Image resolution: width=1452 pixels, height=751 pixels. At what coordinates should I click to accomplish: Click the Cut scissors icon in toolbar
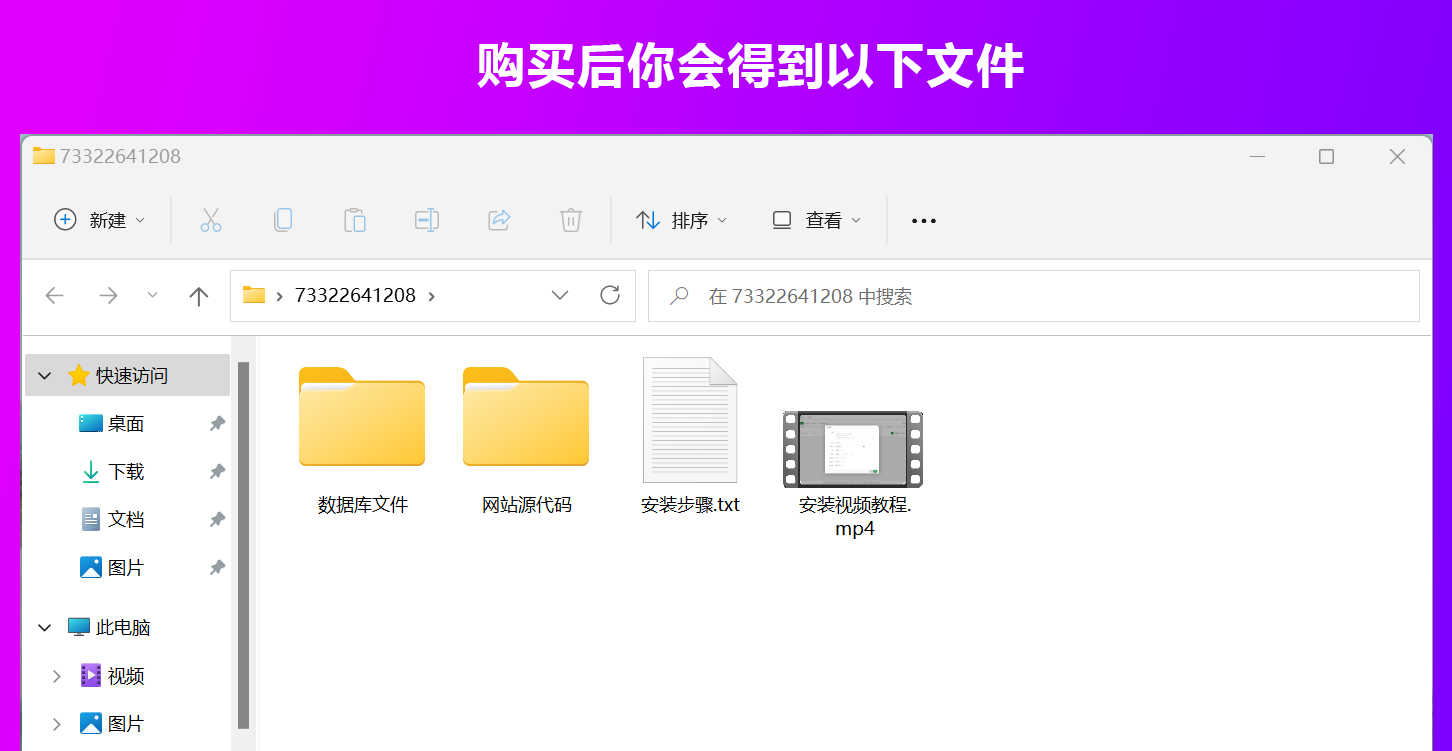(211, 220)
